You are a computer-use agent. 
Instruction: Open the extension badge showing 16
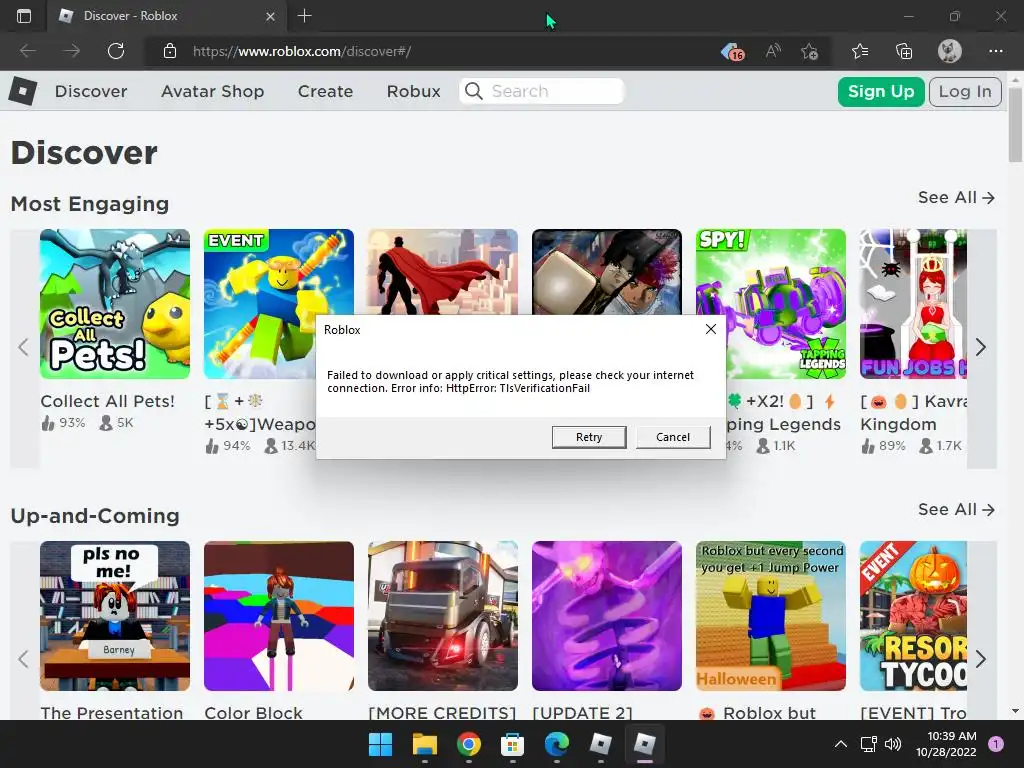(733, 52)
